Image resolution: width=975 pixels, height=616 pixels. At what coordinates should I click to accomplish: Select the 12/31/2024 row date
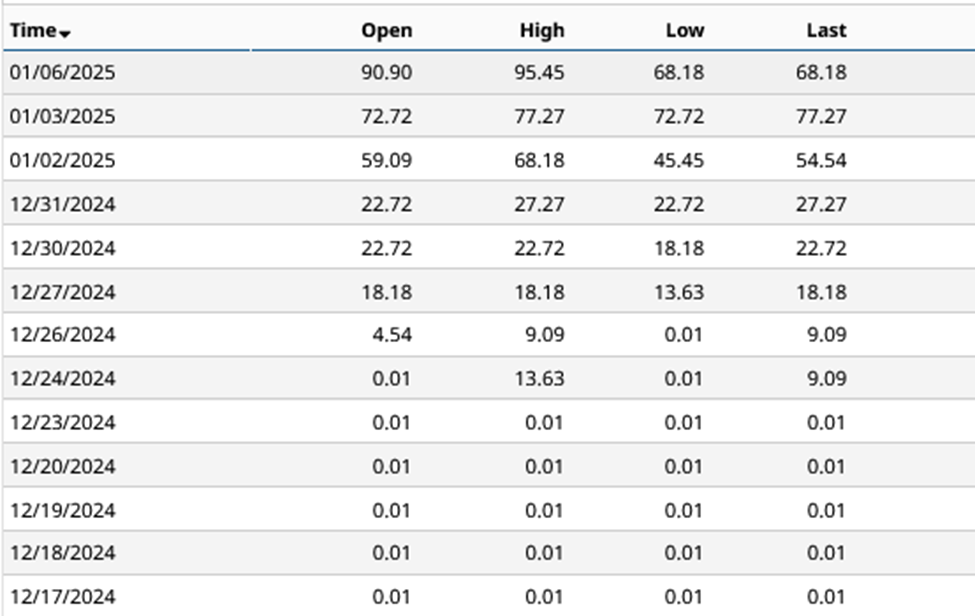[62, 205]
